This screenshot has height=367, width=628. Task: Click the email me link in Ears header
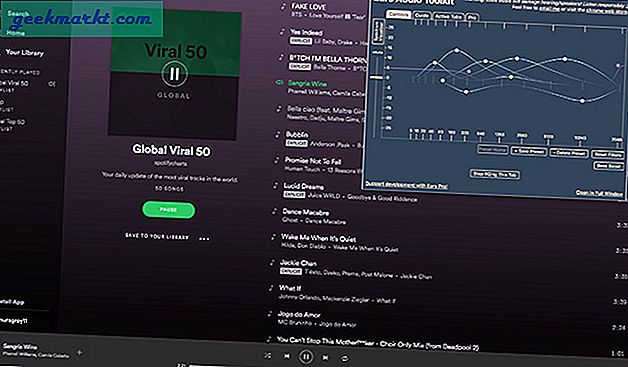[549, 8]
